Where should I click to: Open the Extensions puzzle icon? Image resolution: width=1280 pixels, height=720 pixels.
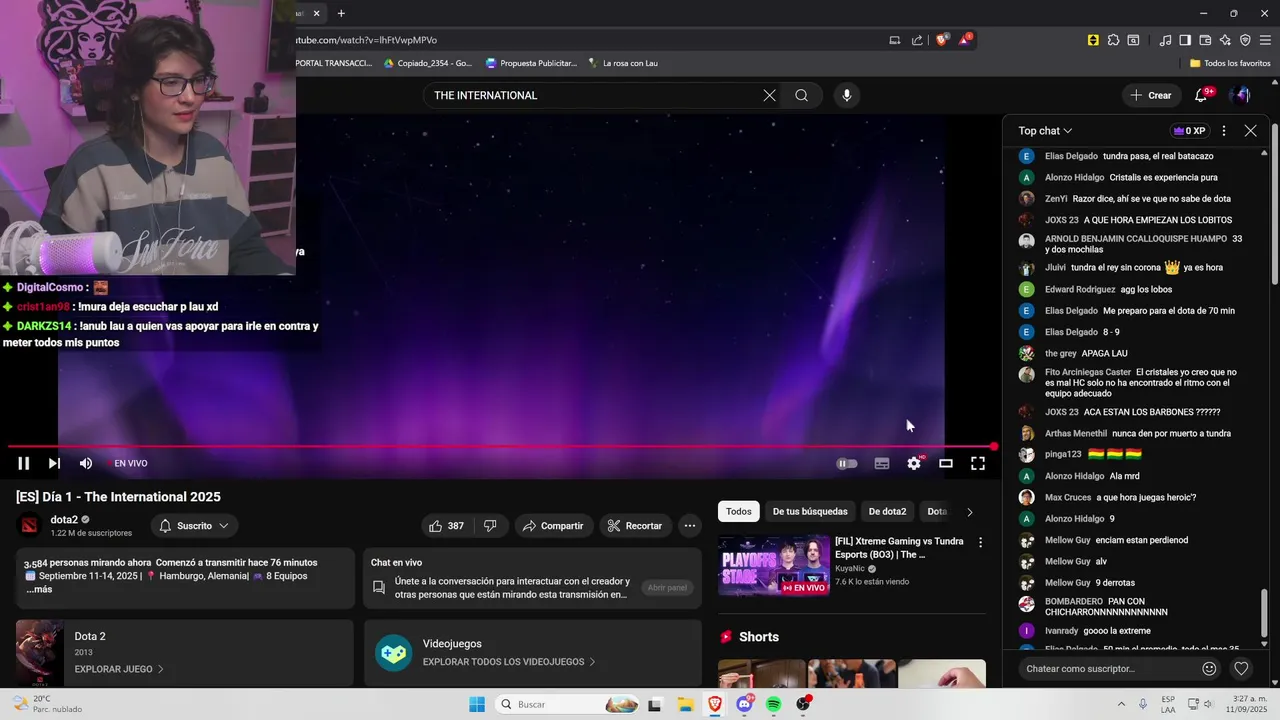(x=1113, y=40)
